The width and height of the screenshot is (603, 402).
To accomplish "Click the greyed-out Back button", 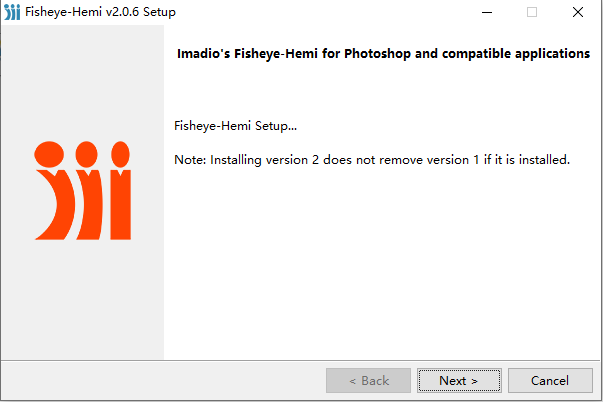I will tap(368, 380).
